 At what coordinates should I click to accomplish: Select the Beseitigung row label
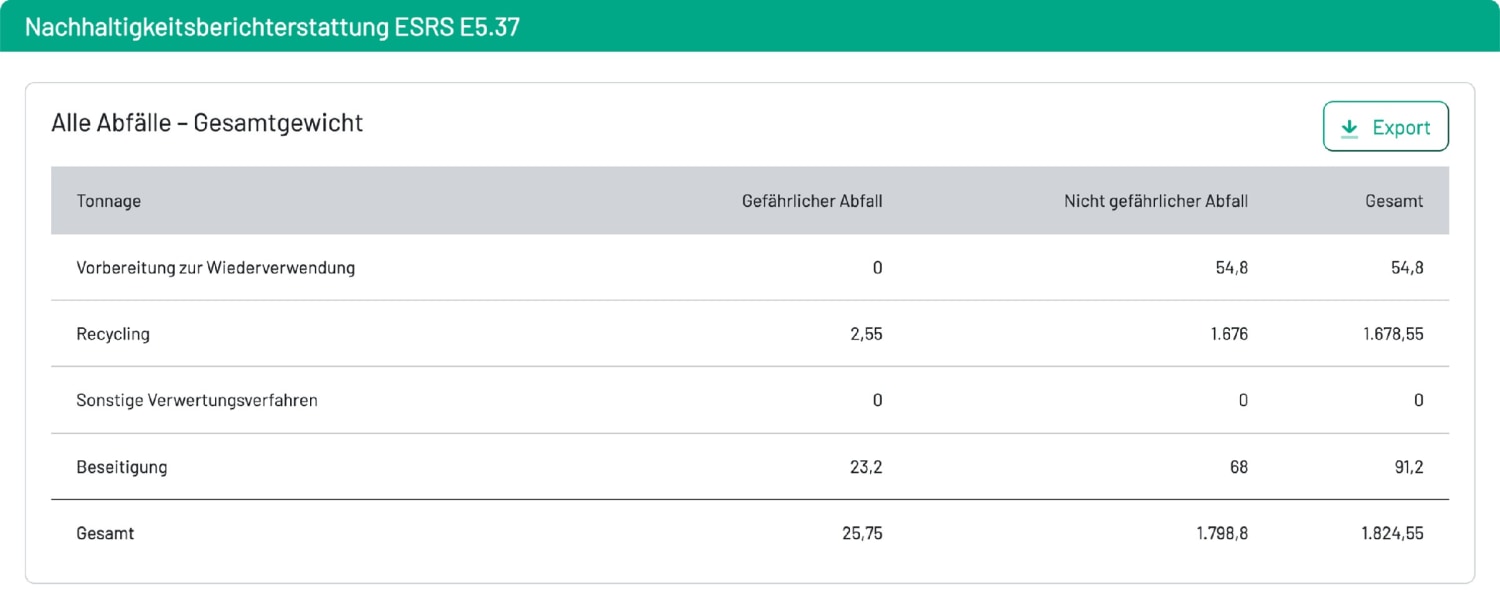pyautogui.click(x=122, y=467)
